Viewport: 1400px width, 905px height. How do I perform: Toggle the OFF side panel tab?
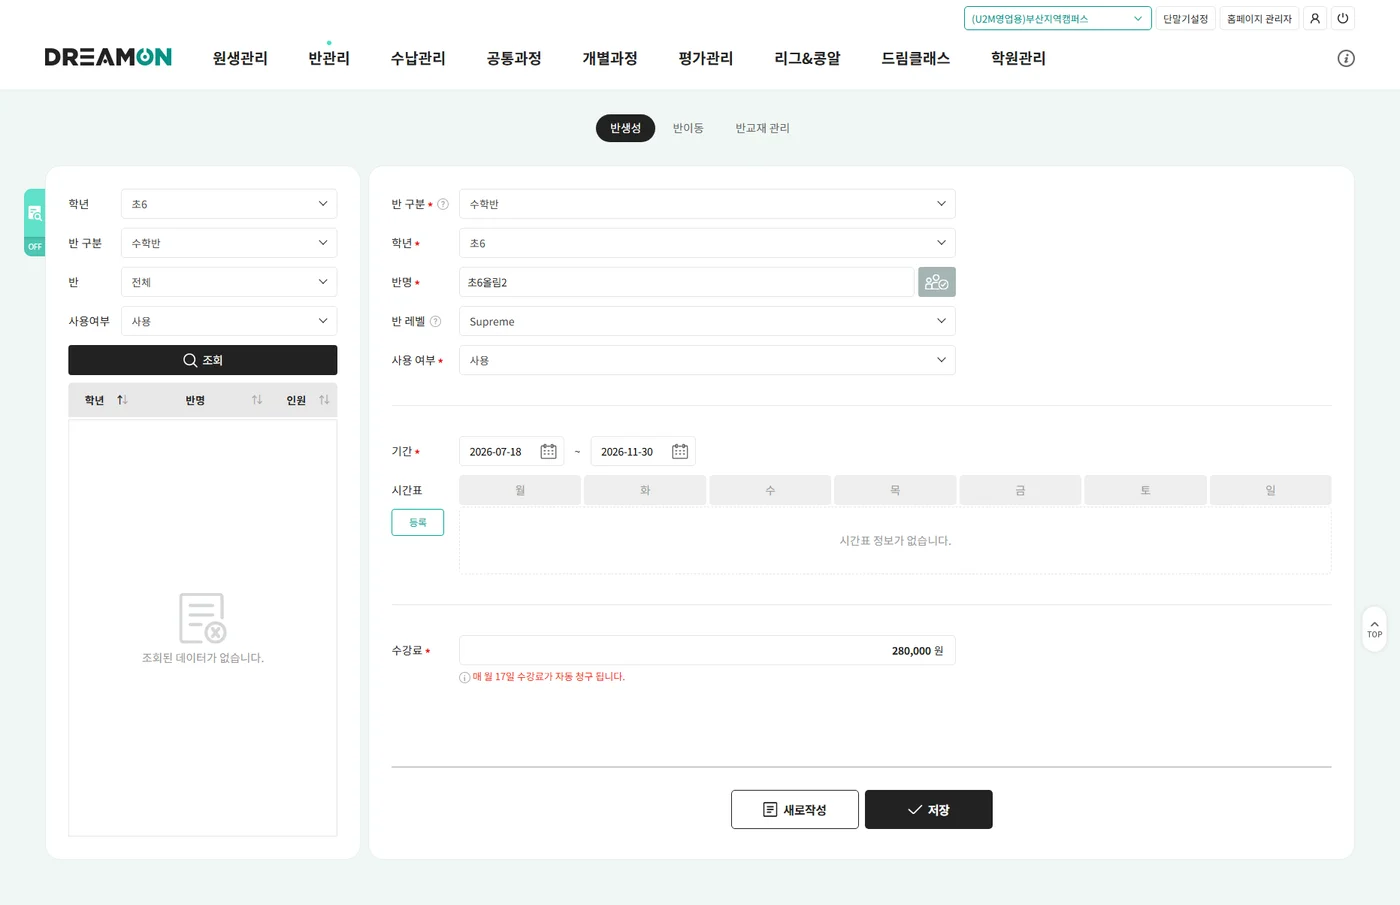click(x=35, y=222)
